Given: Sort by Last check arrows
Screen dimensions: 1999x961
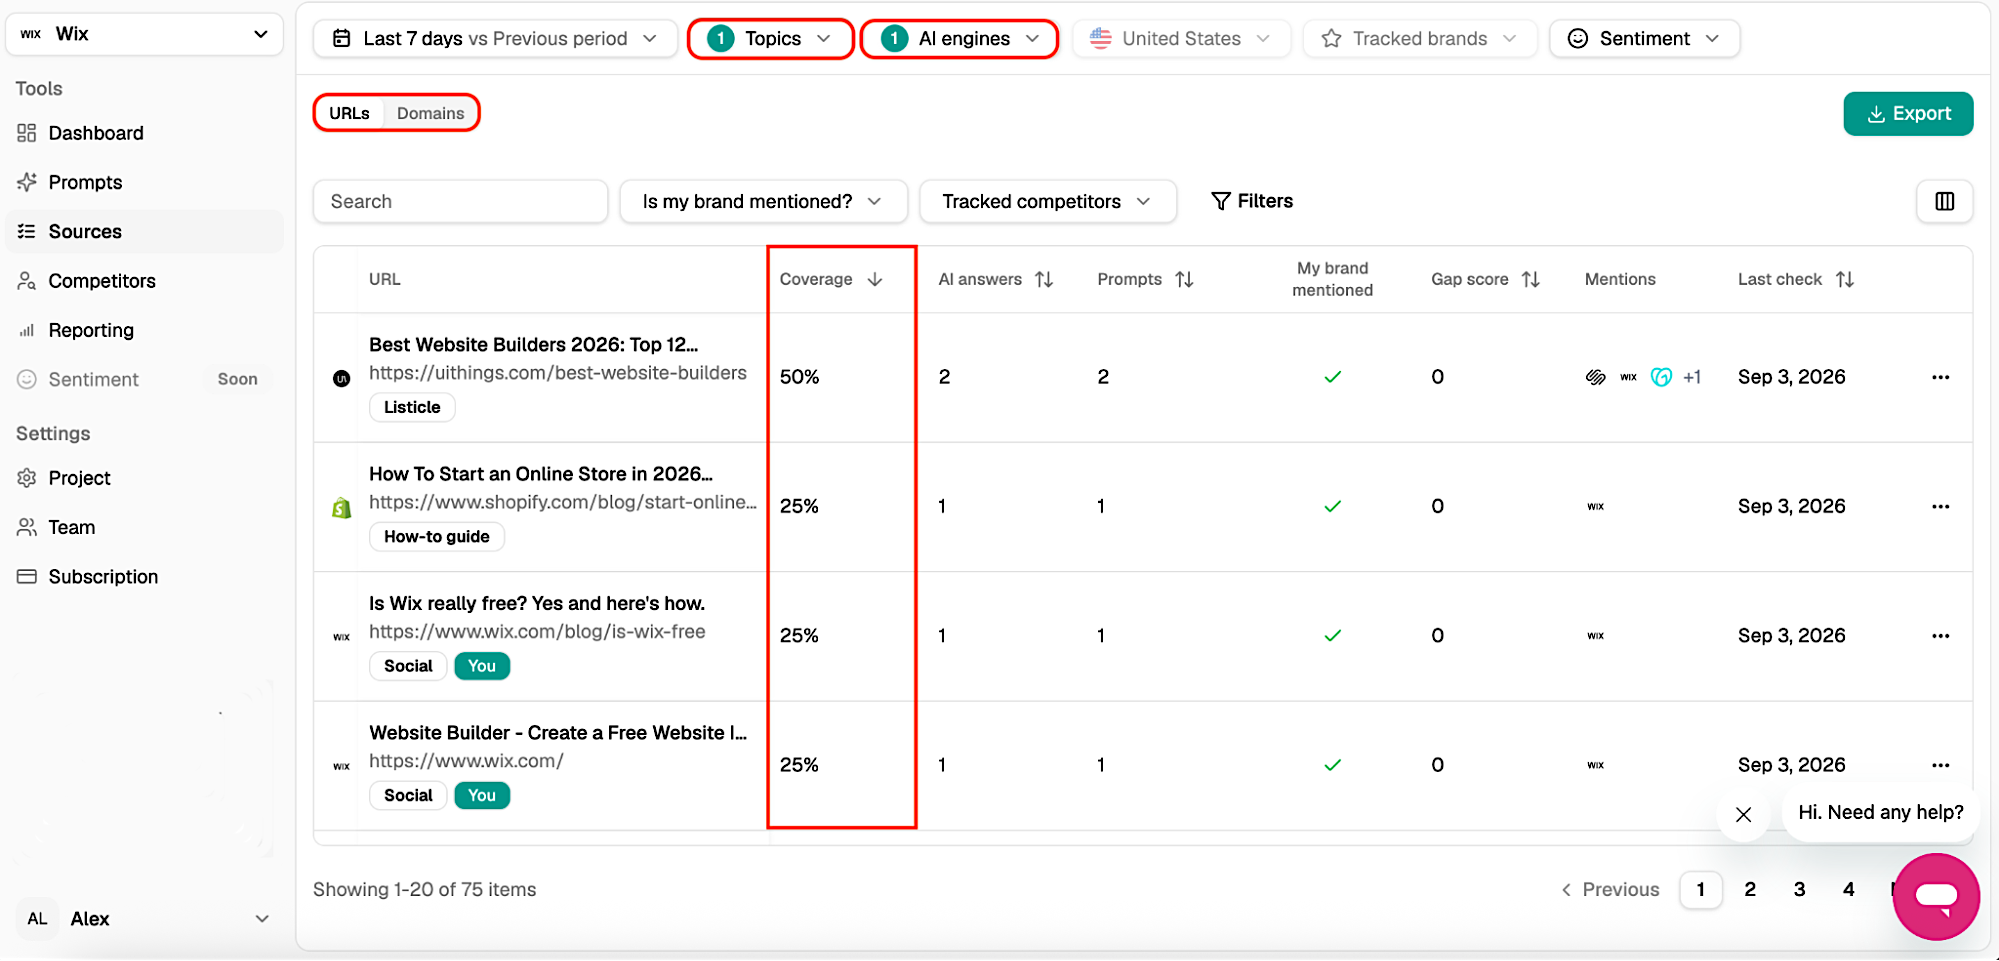Looking at the screenshot, I should click(1845, 279).
